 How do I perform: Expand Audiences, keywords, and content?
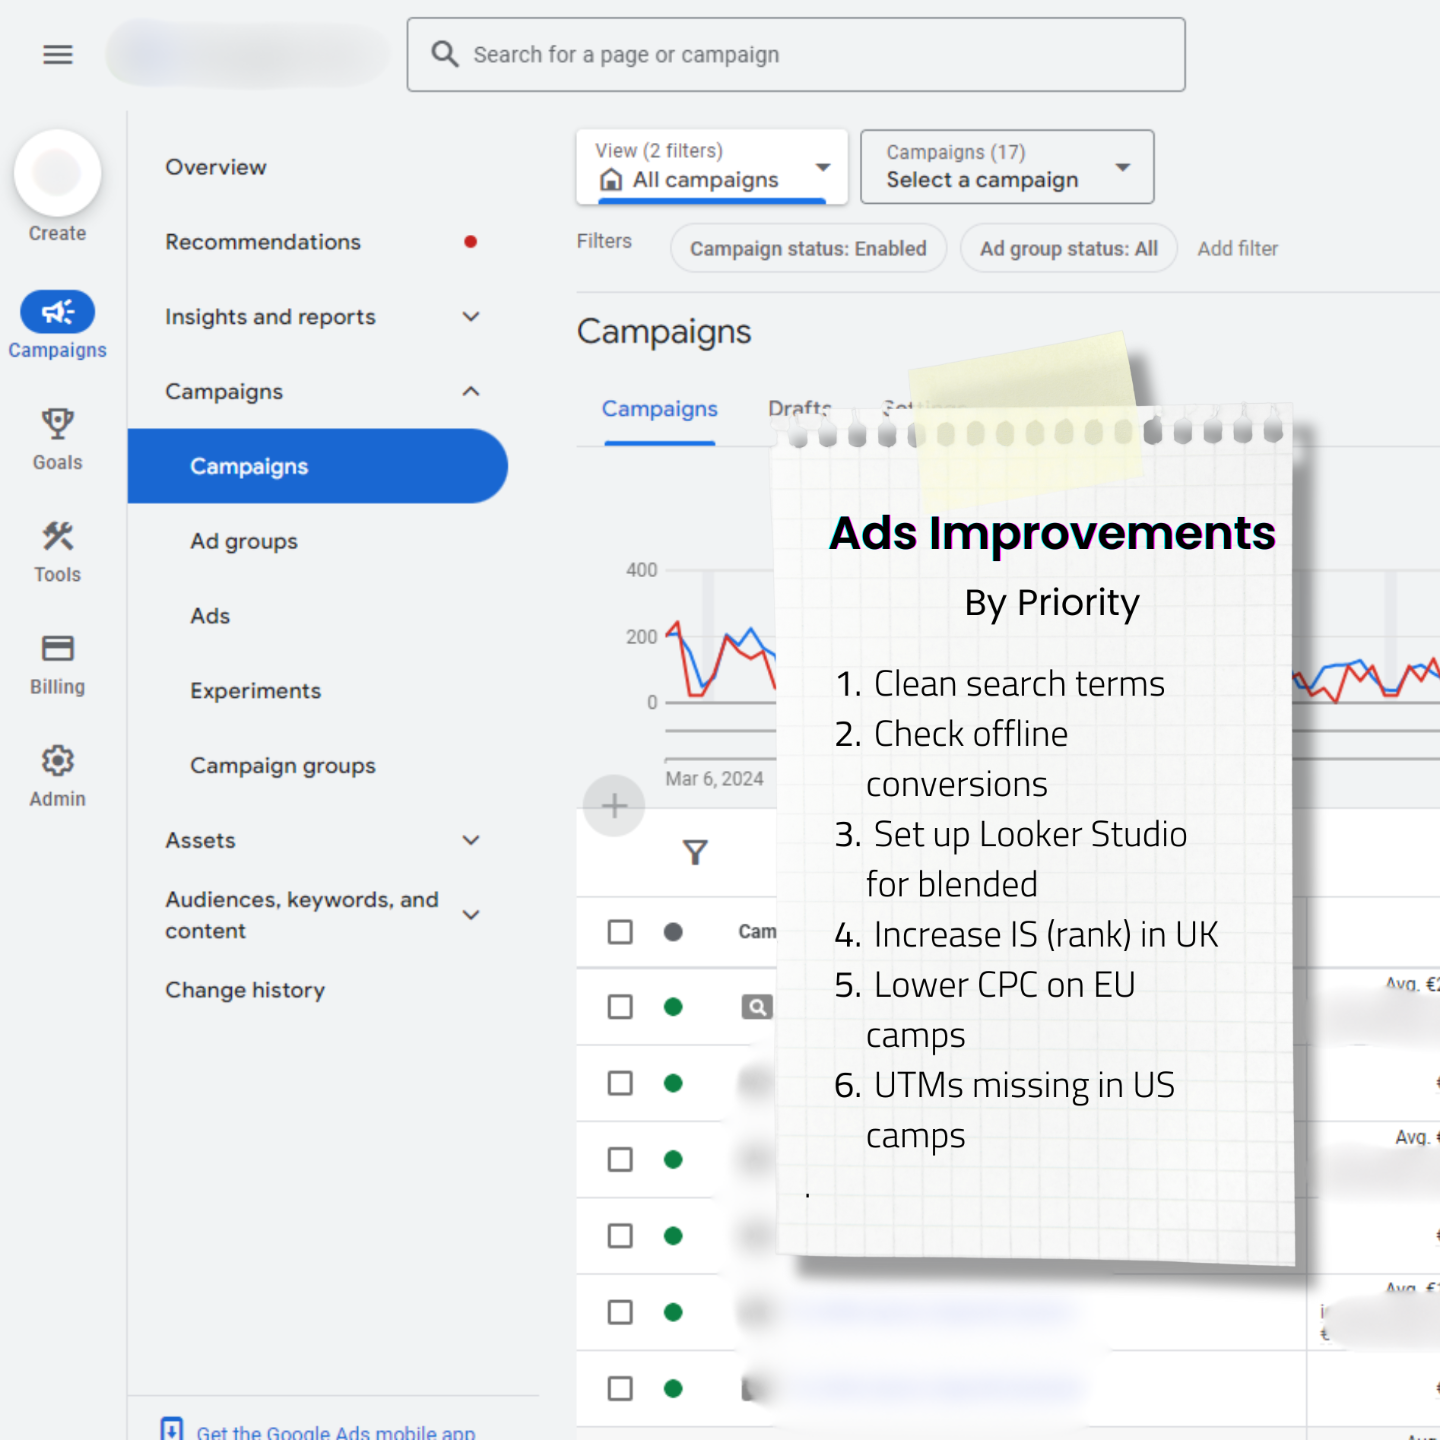point(471,915)
